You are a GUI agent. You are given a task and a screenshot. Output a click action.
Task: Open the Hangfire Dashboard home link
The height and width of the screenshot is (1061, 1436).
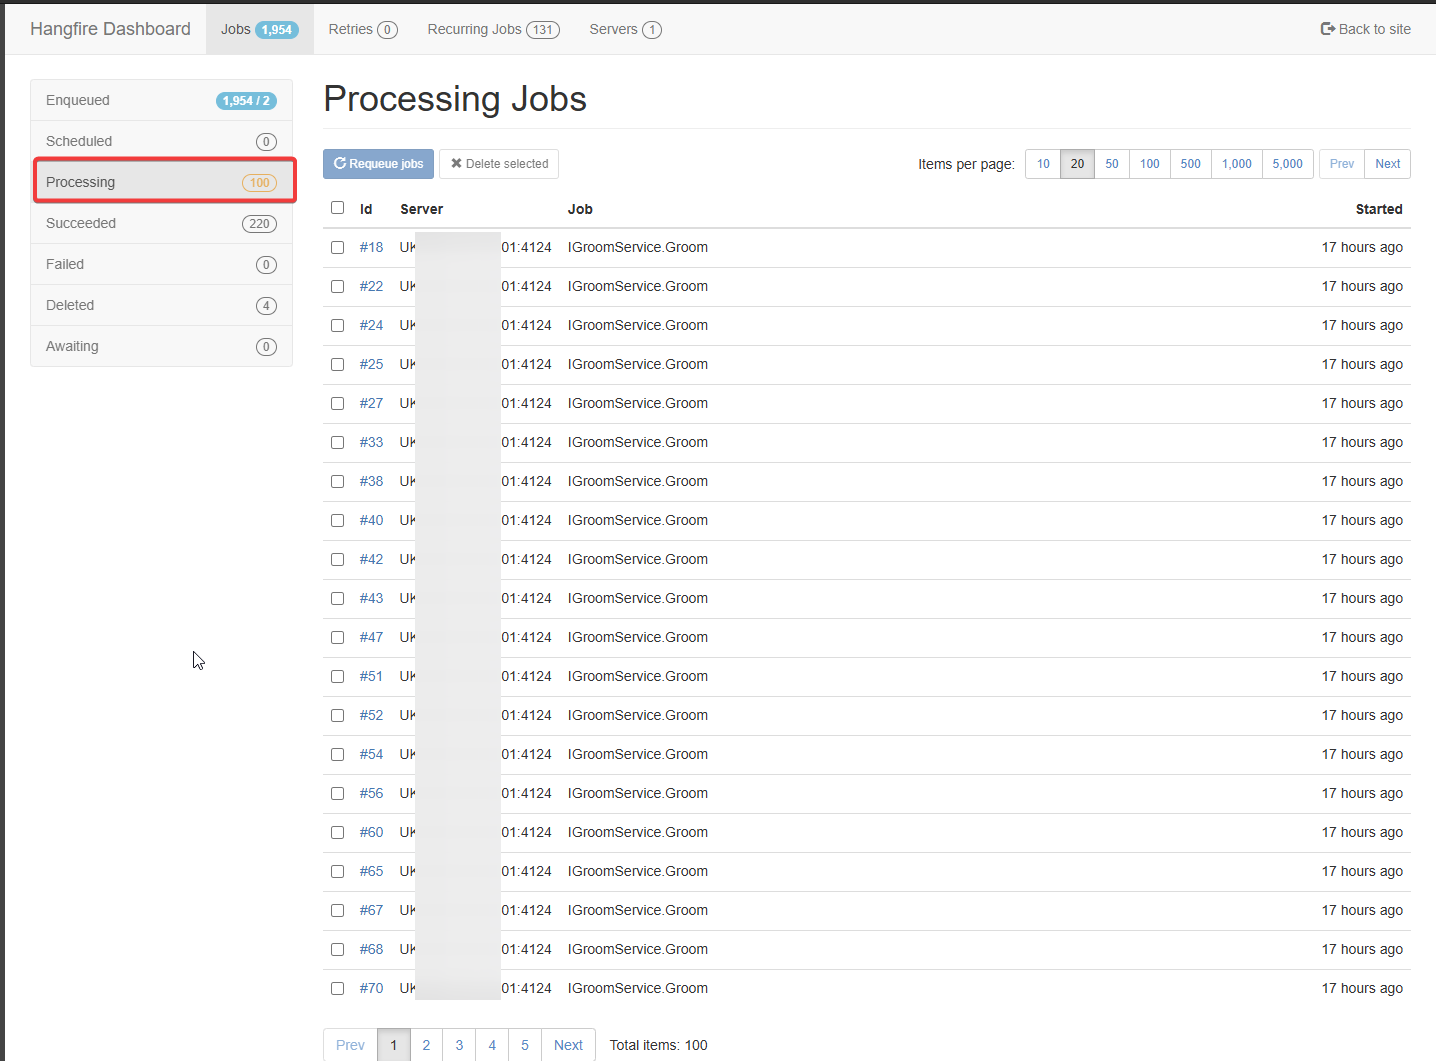coord(110,29)
